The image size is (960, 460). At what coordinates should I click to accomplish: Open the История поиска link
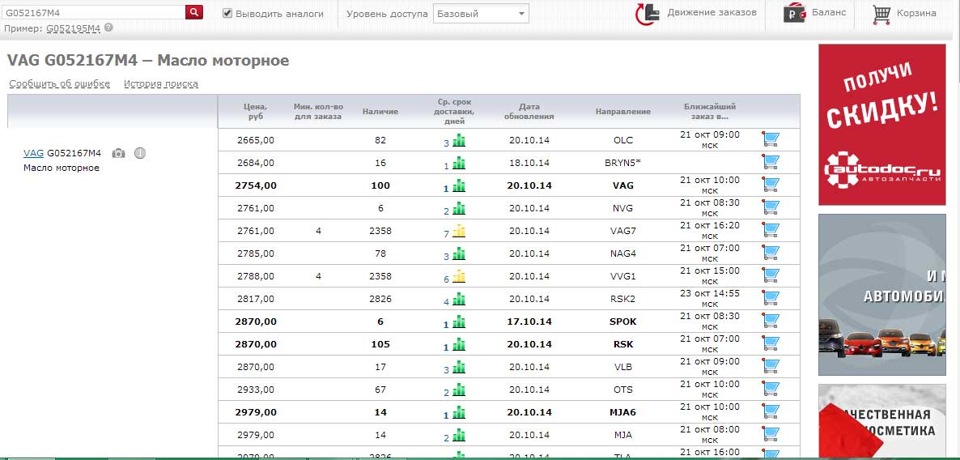click(161, 84)
